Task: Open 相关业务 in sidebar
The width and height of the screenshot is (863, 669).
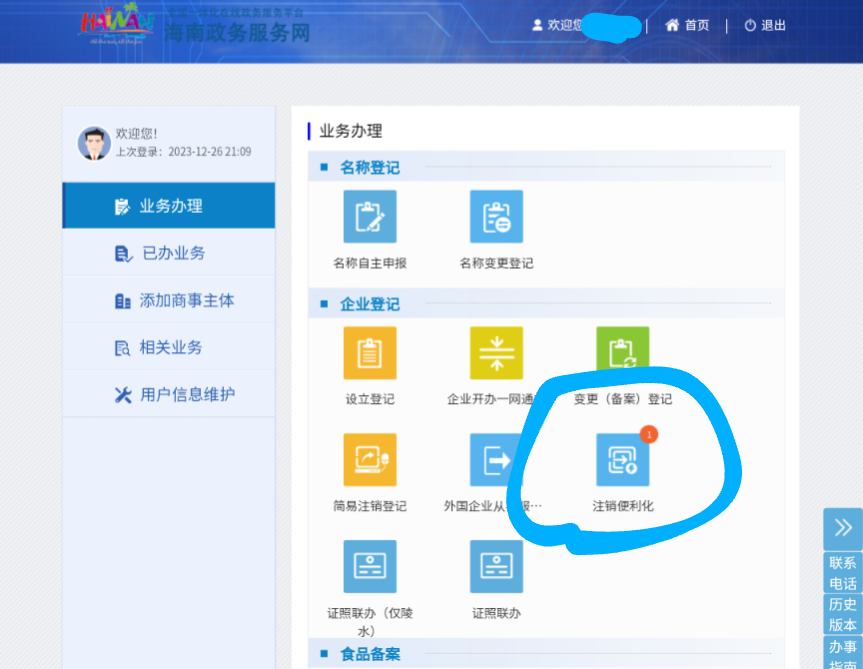Action: (x=169, y=347)
